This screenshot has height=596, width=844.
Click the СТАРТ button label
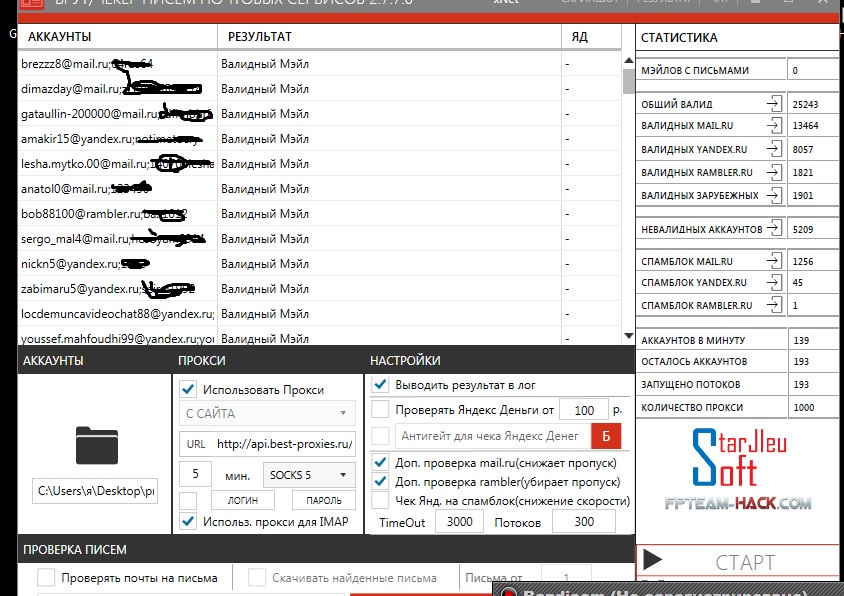(744, 563)
